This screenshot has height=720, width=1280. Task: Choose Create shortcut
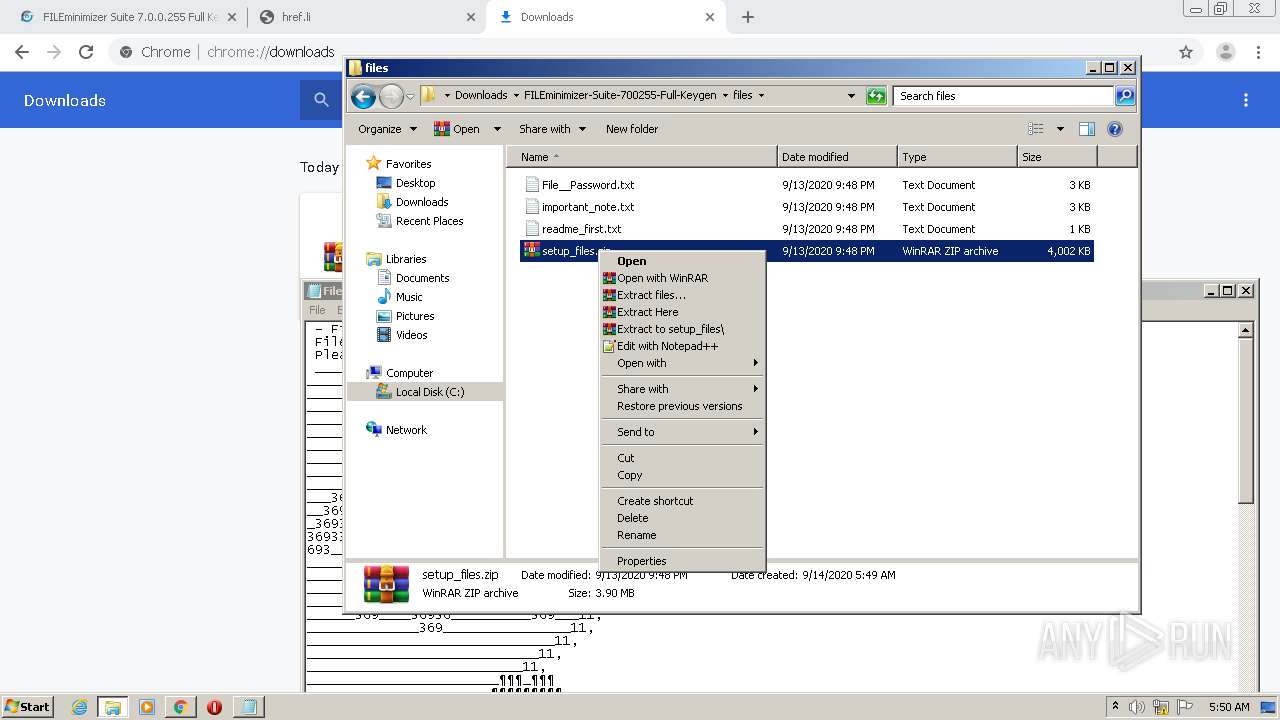[x=682, y=501]
